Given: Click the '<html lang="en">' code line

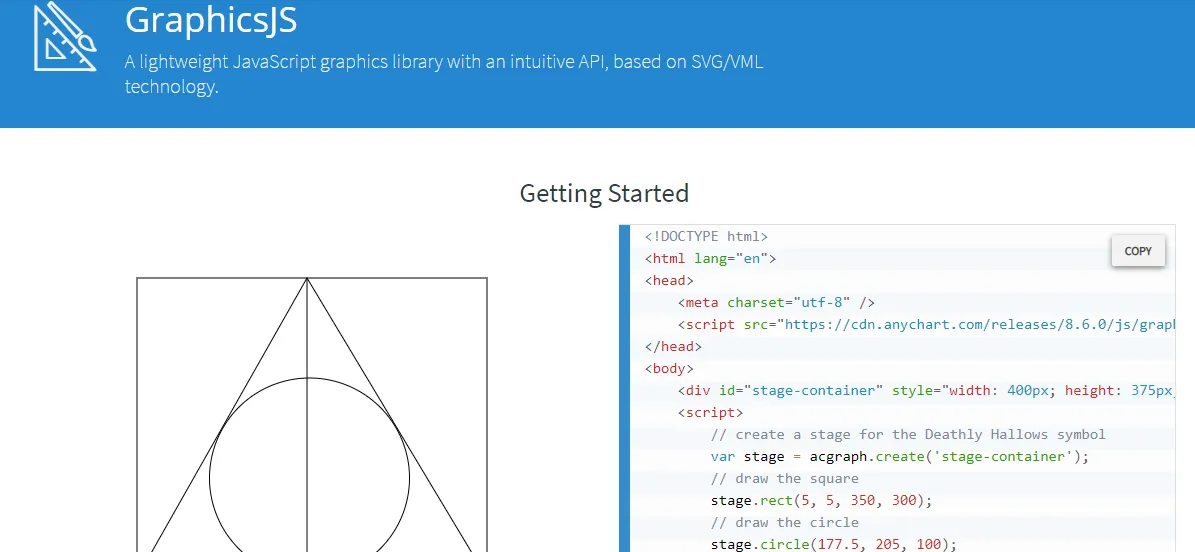Looking at the screenshot, I should point(710,258).
